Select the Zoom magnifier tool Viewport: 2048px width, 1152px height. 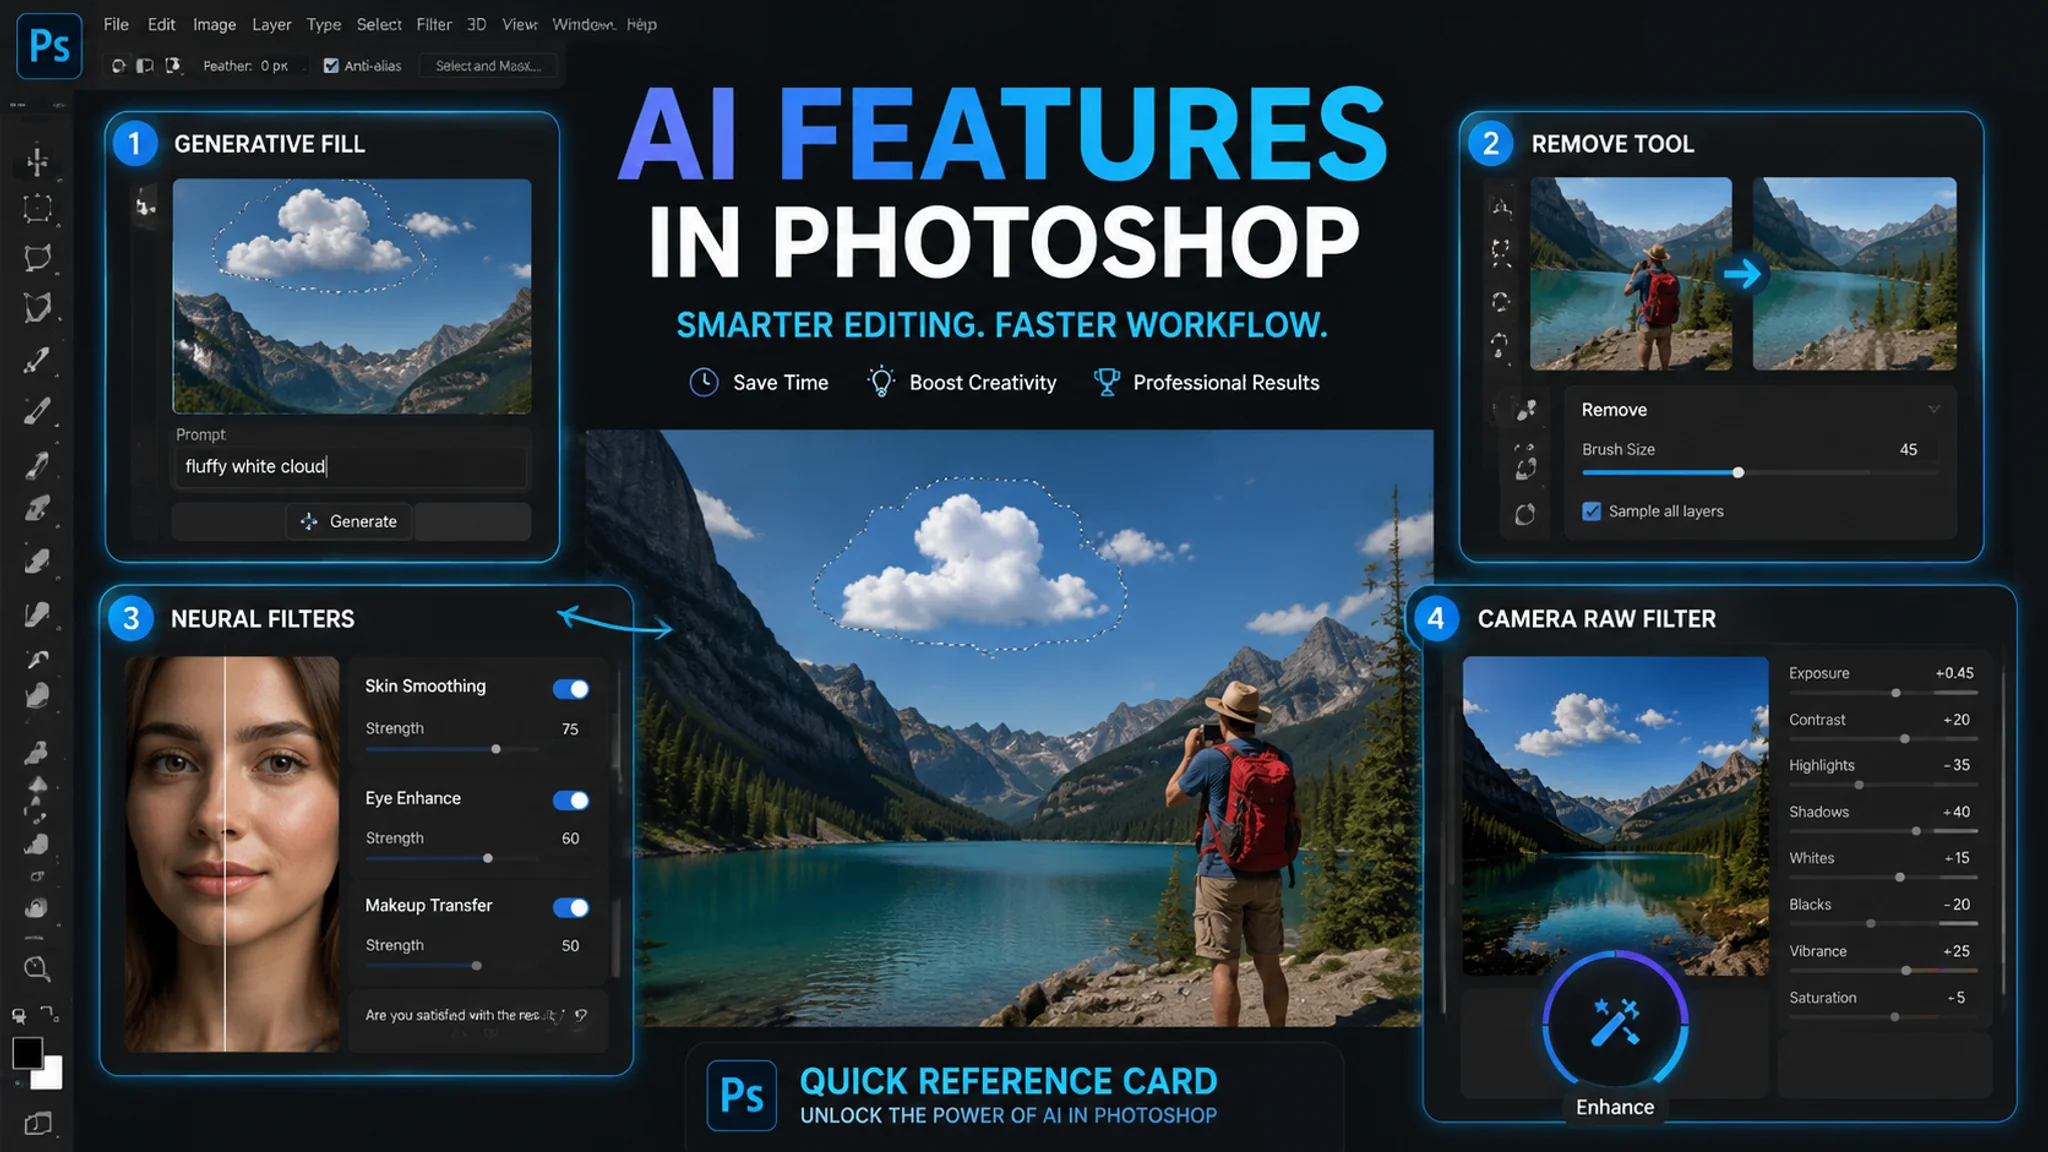pyautogui.click(x=36, y=968)
